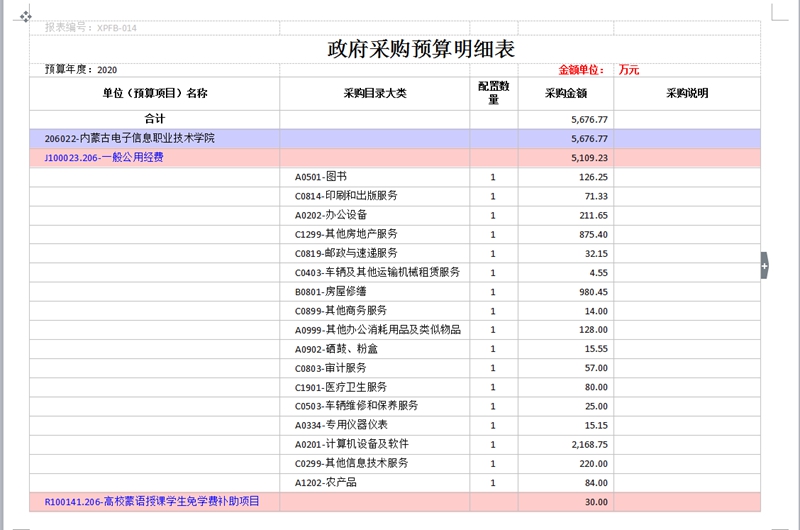Click the 预算年度：2020 field

[81, 70]
